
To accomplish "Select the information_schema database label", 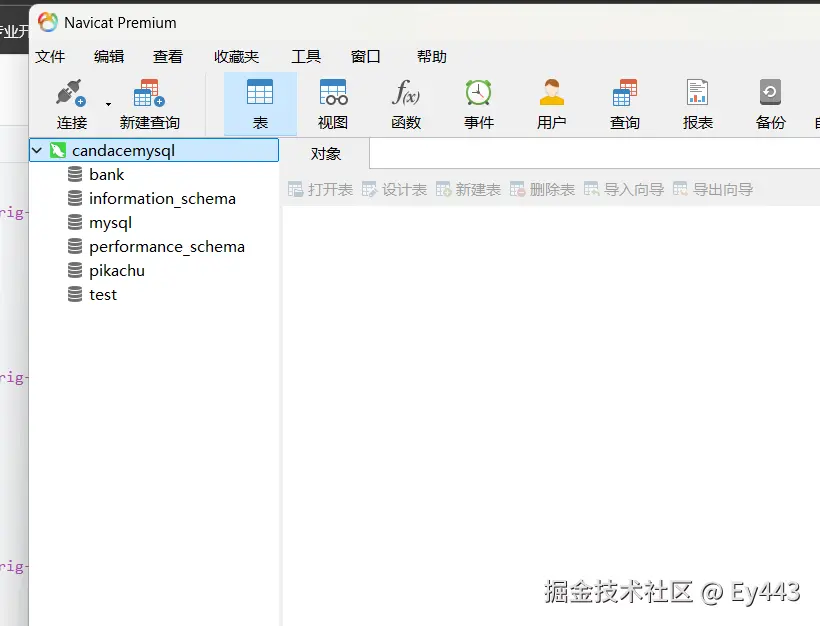I will [x=163, y=199].
